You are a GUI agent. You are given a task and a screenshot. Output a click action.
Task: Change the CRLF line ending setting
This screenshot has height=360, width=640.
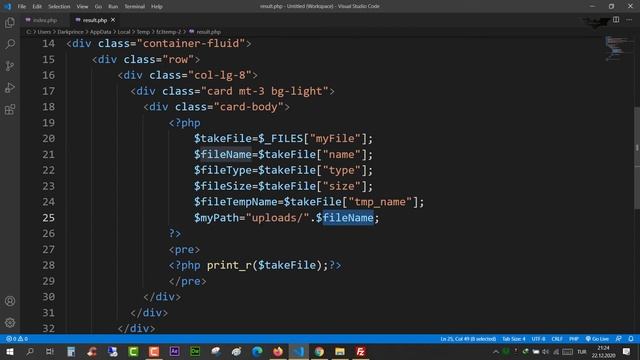(557, 339)
